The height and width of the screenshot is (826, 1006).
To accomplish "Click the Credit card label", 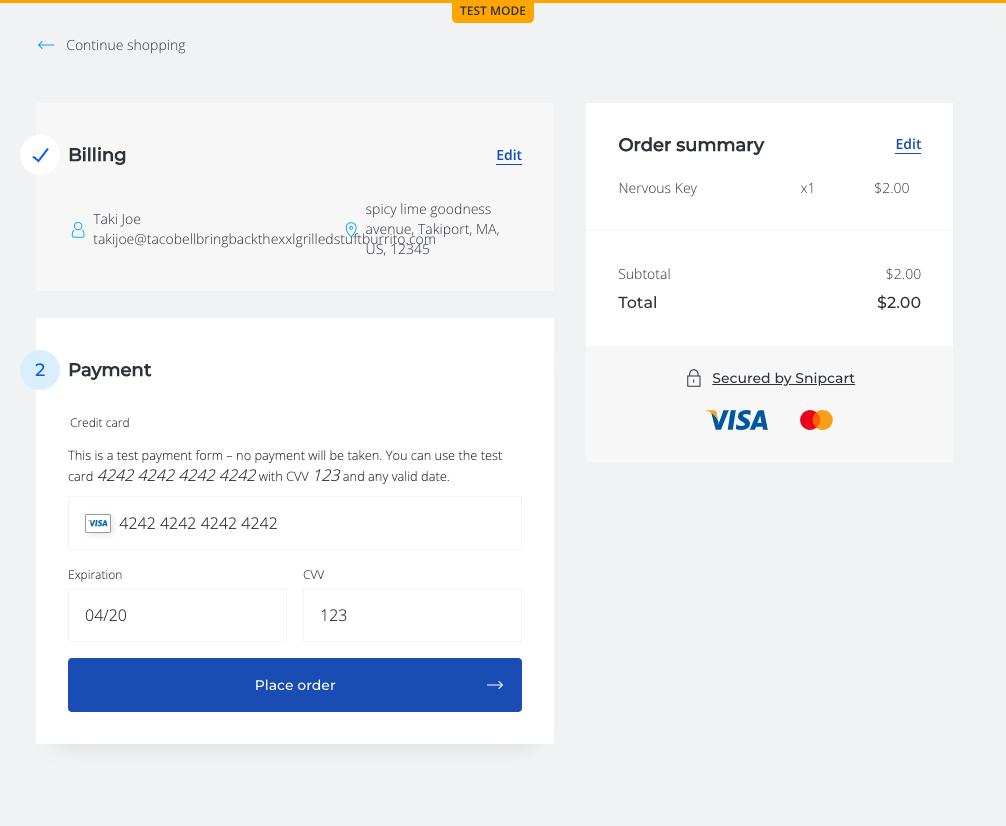I will coord(99,422).
